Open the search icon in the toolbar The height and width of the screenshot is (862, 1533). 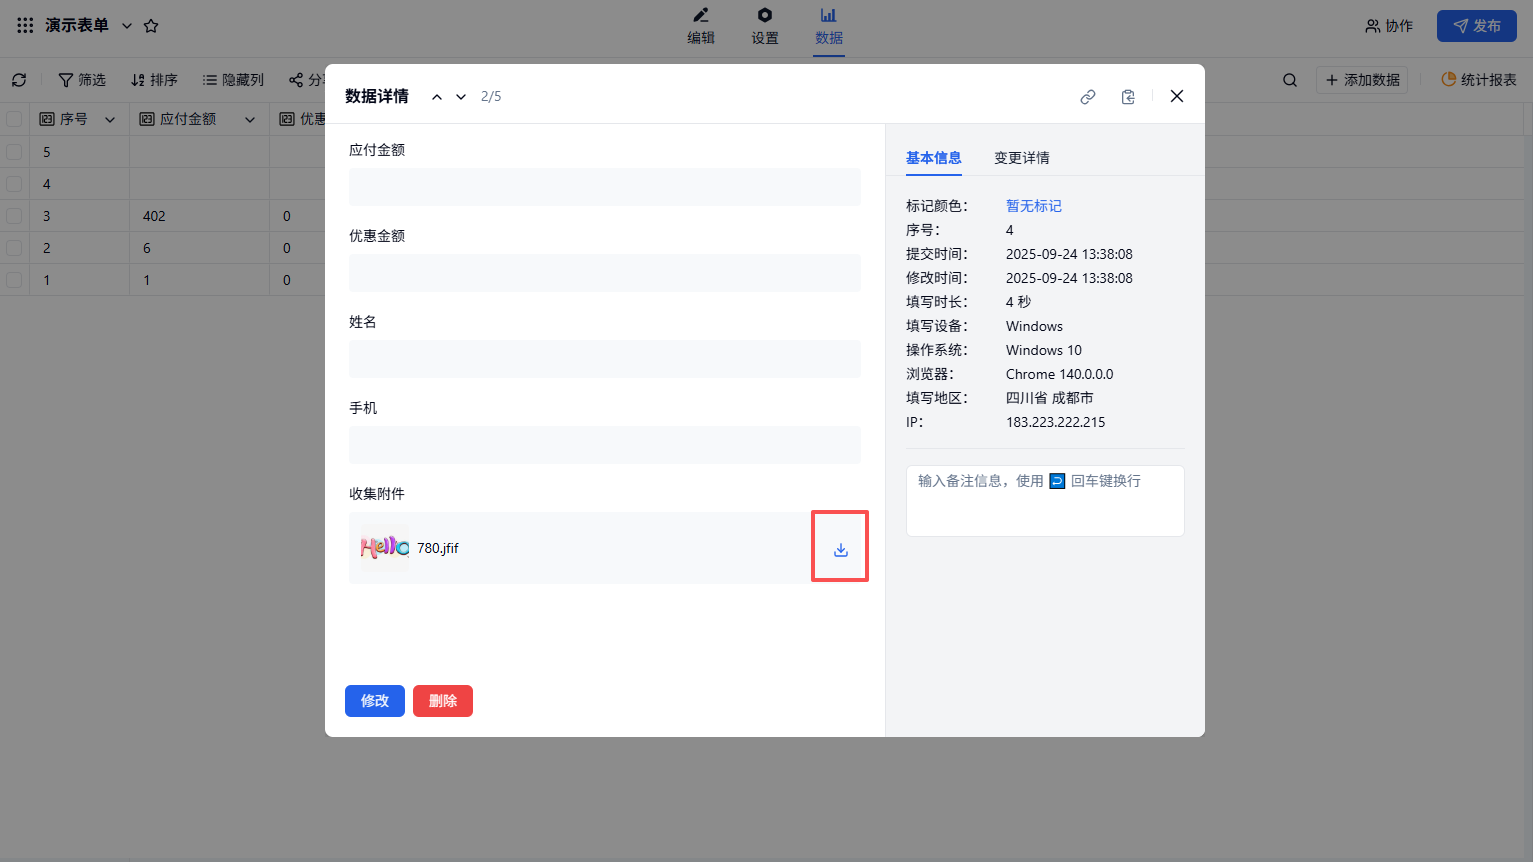(1290, 80)
